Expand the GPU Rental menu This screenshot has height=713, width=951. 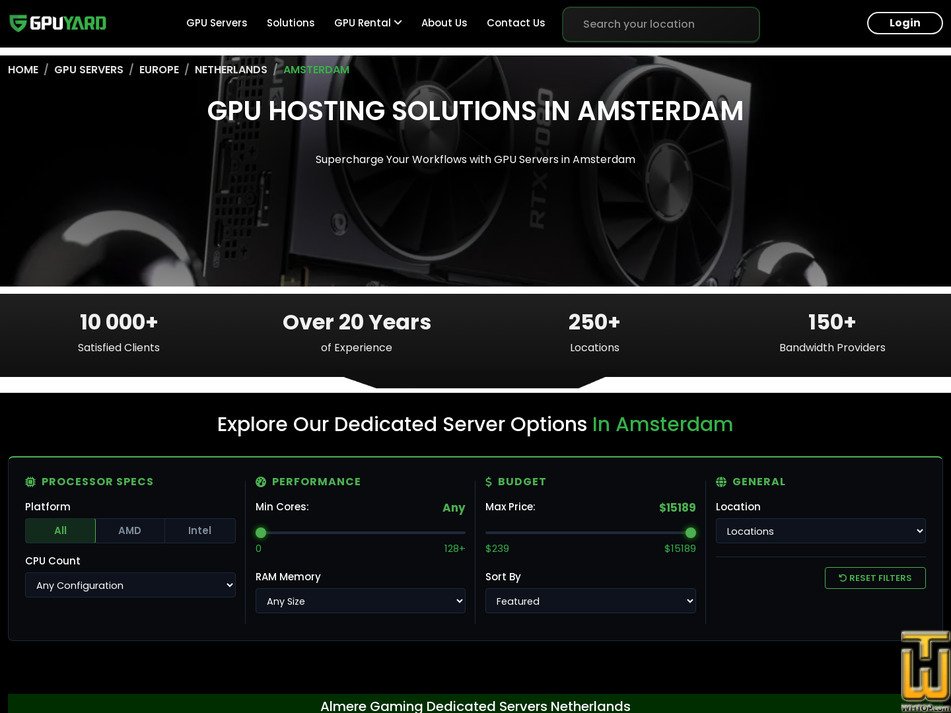pyautogui.click(x=368, y=23)
